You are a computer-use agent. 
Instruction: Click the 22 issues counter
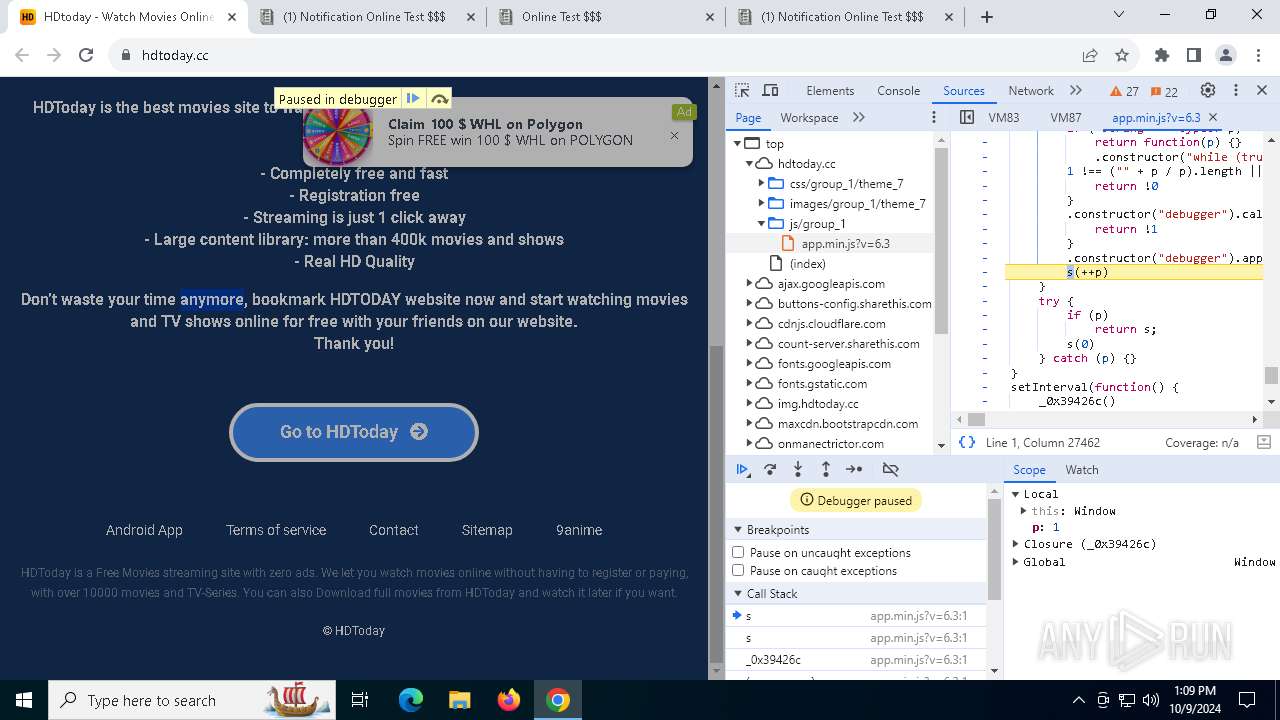pyautogui.click(x=1164, y=91)
